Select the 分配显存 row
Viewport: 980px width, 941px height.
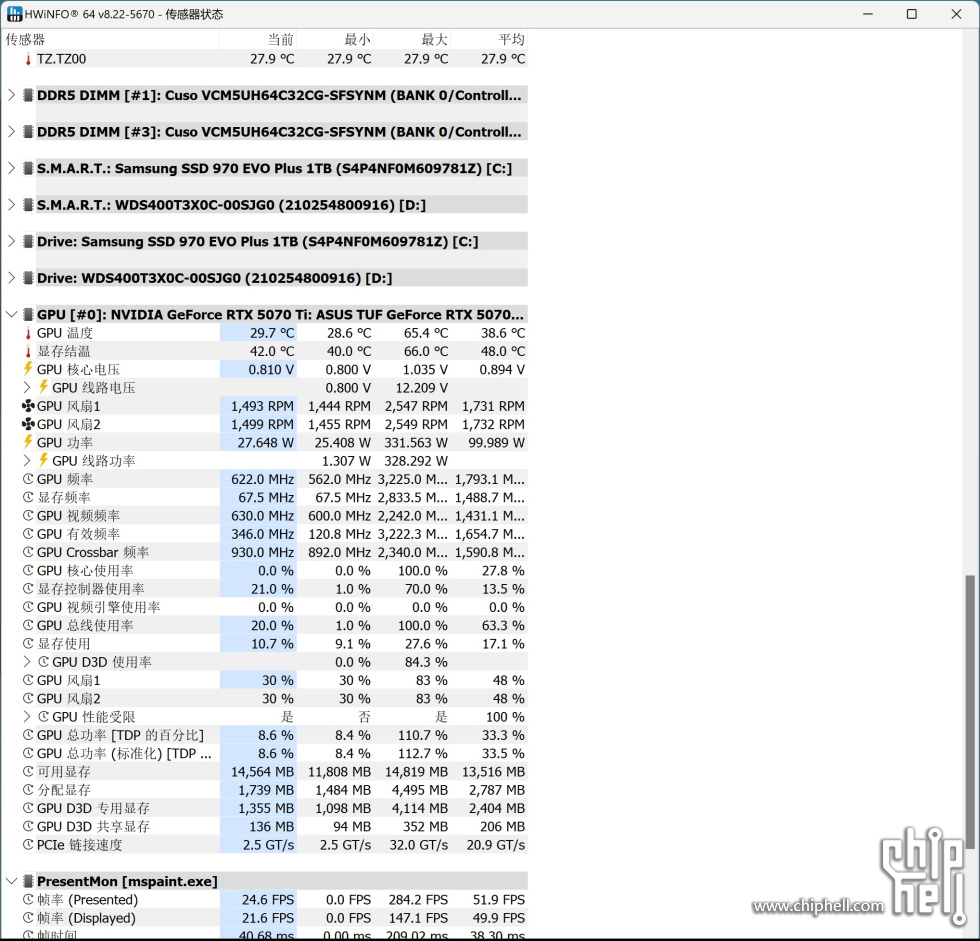274,790
